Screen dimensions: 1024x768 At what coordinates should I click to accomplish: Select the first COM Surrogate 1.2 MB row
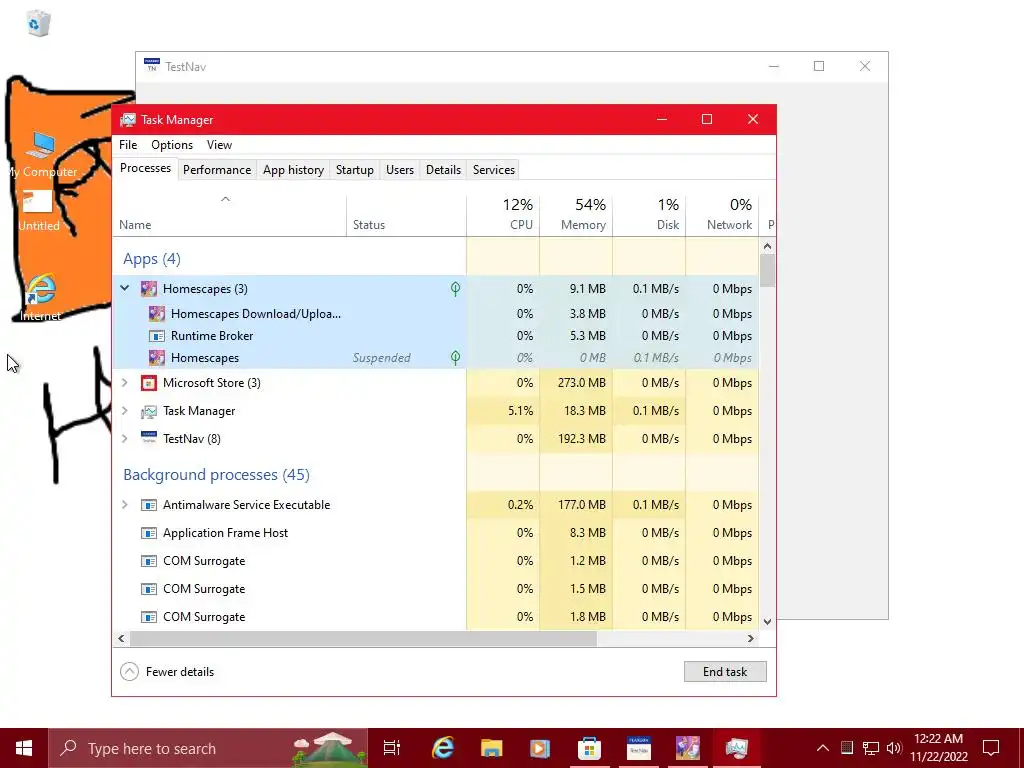436,561
